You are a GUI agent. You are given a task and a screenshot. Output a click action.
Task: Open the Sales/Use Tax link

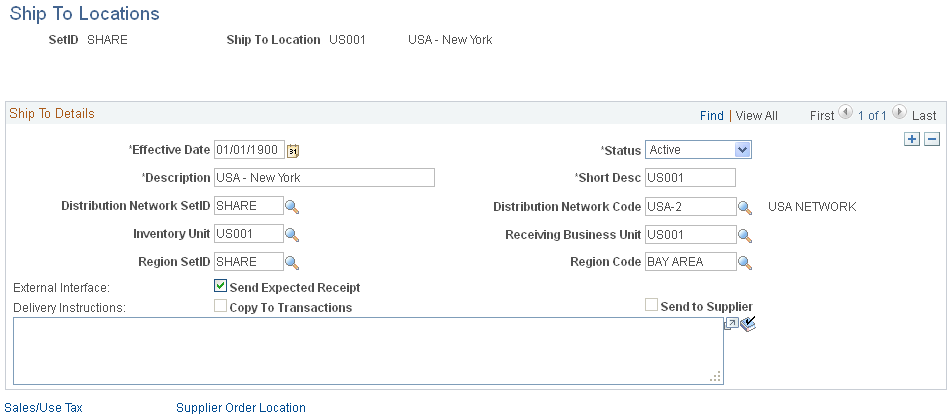(x=44, y=407)
